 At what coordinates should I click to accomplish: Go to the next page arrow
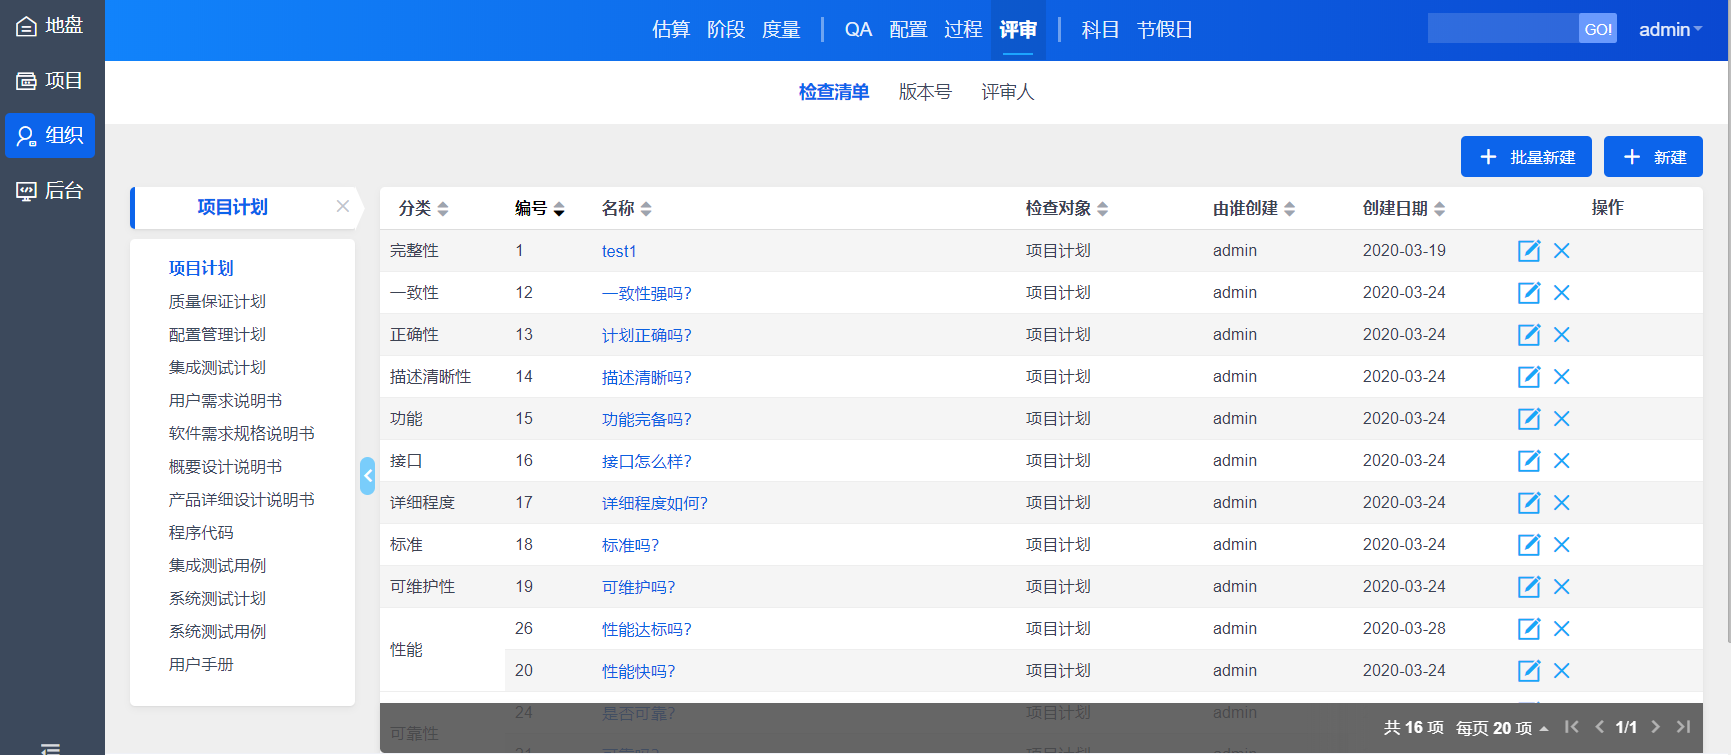pyautogui.click(x=1656, y=727)
